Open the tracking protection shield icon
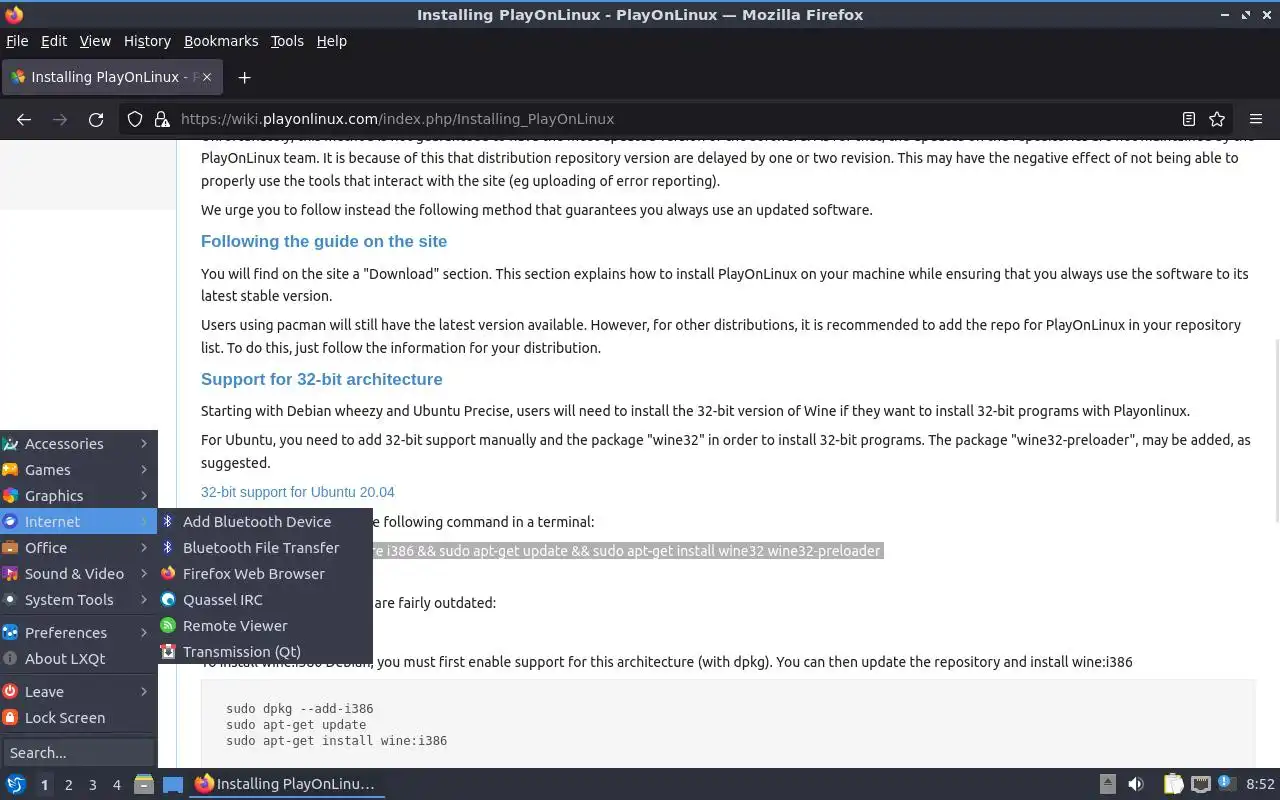The width and height of the screenshot is (1280, 800). (135, 119)
